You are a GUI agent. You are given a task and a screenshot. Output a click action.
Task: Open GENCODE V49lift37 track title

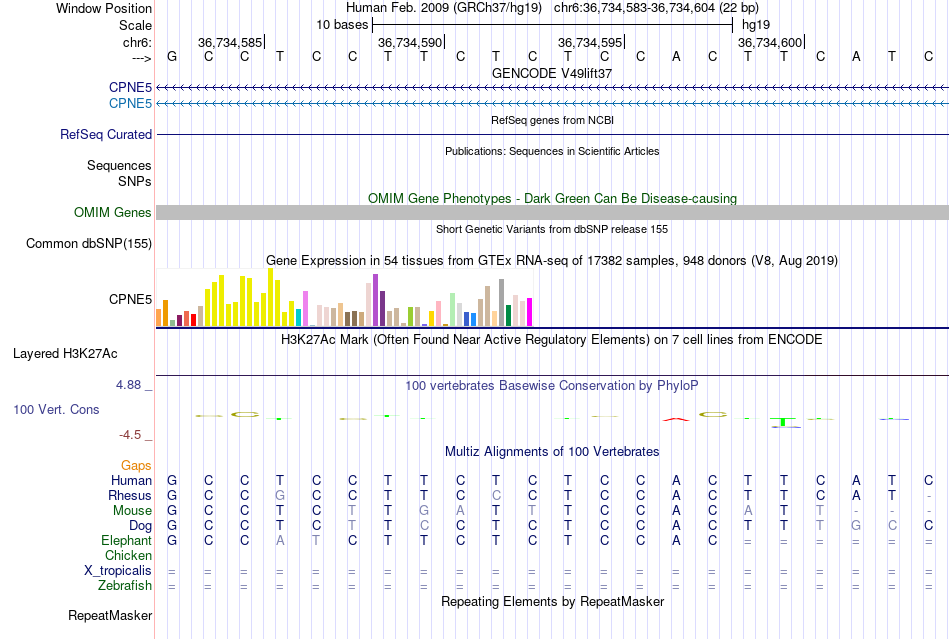[x=552, y=73]
